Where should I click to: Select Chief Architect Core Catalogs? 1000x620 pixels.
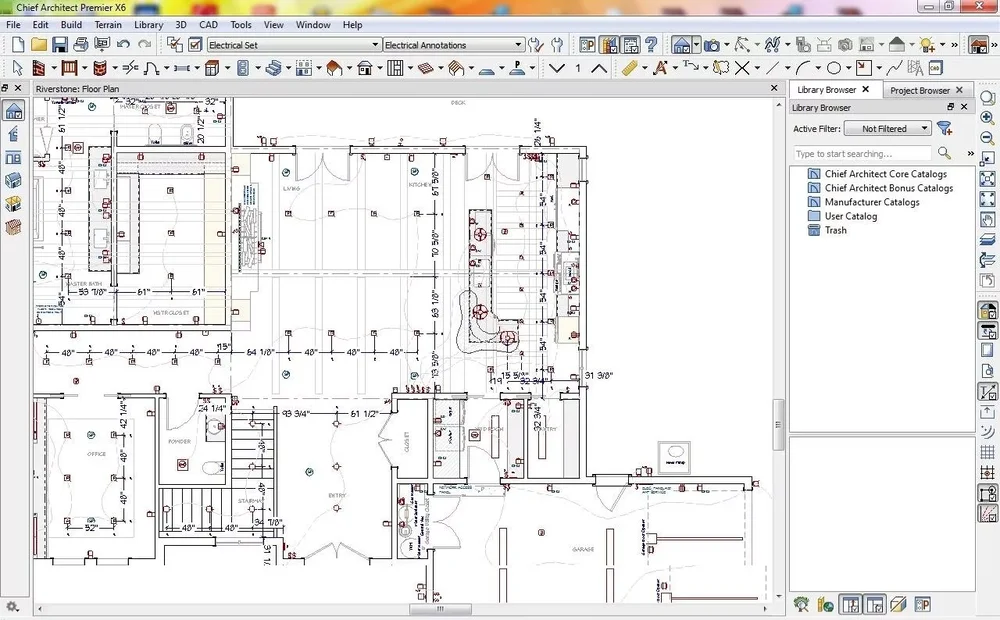(x=885, y=174)
